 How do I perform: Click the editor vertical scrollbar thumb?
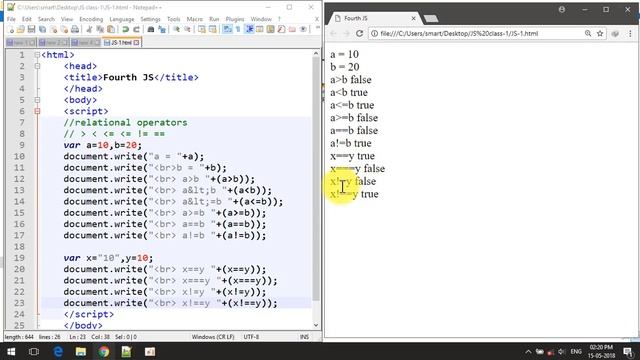click(316, 179)
